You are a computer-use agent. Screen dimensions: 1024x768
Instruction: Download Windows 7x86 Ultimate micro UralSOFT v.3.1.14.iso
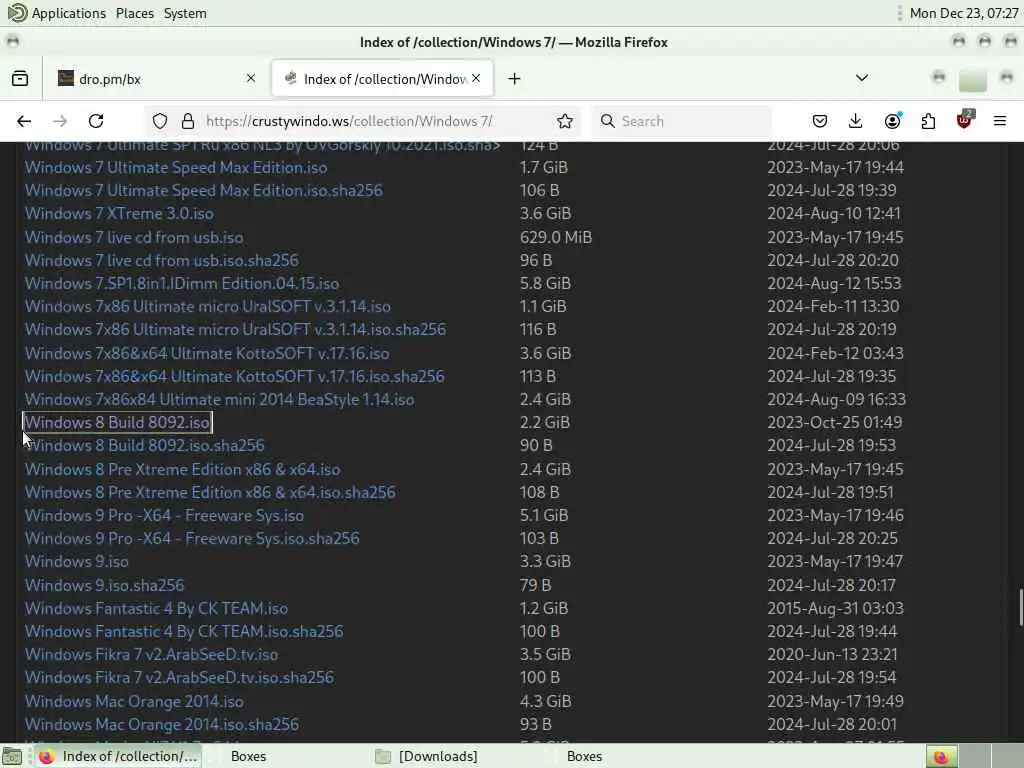pos(208,306)
